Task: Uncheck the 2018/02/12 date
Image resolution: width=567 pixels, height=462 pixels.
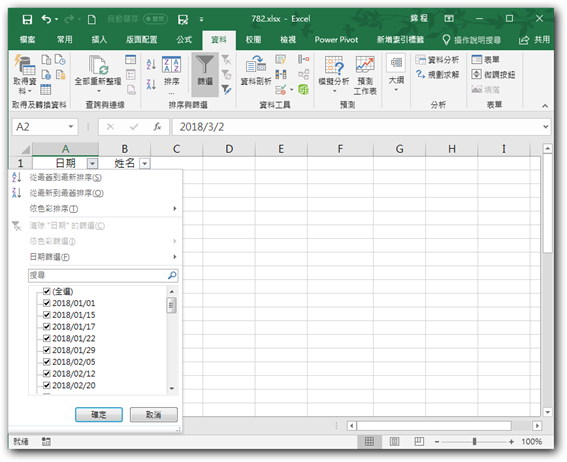Action: [x=46, y=373]
